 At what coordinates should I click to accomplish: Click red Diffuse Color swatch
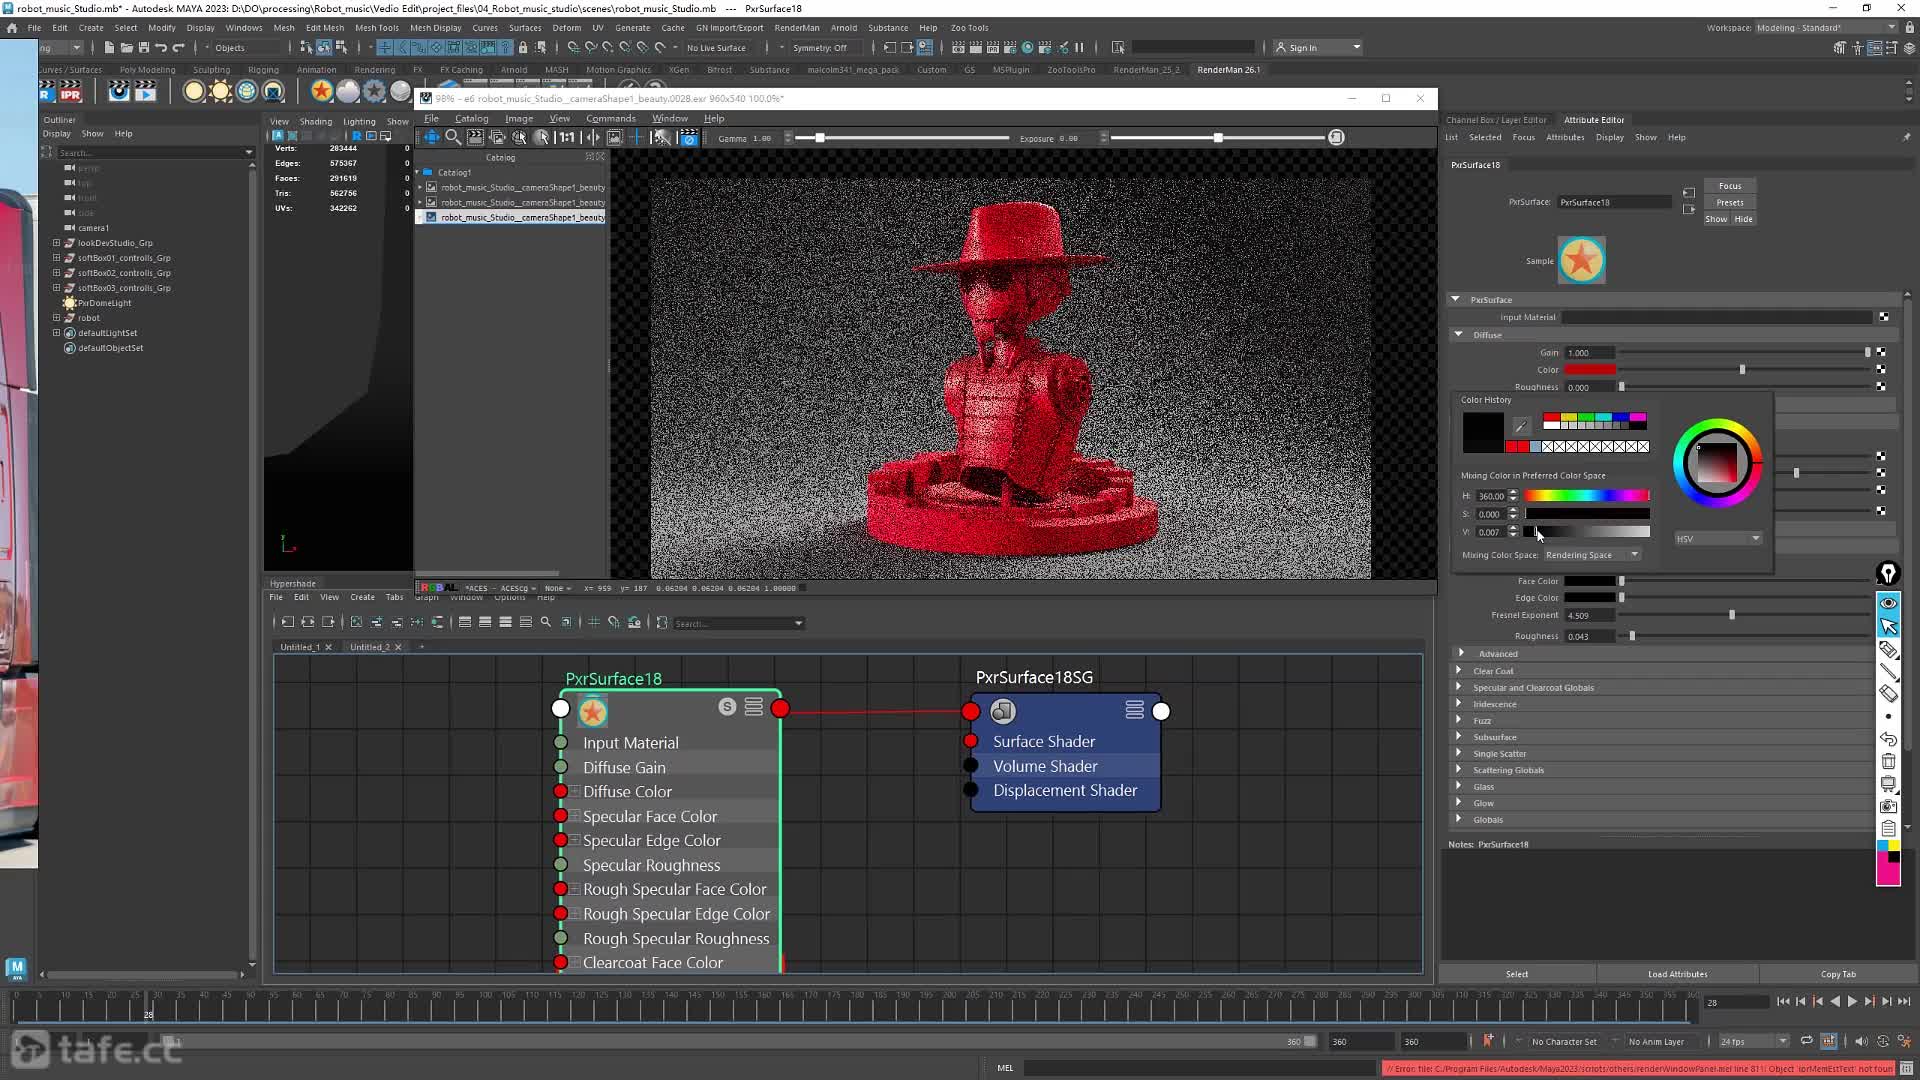click(x=1590, y=369)
